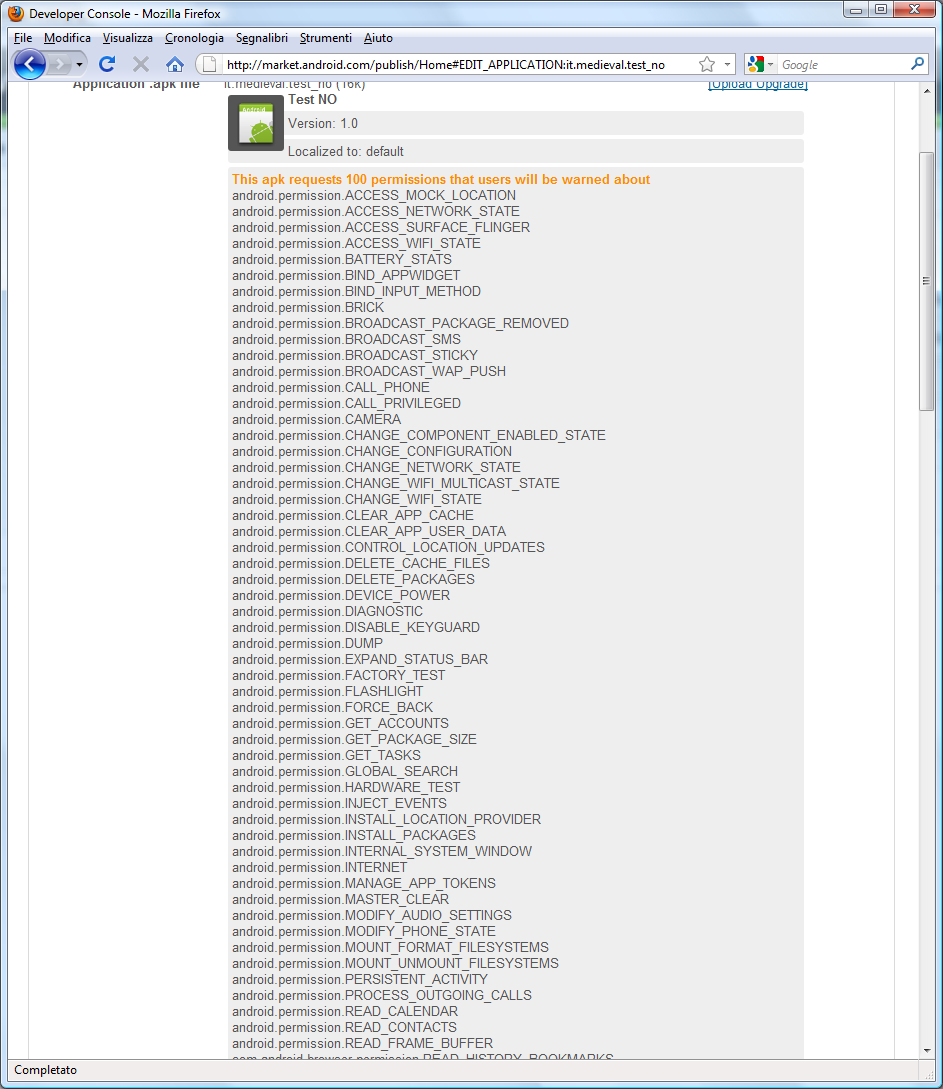Expand the address bar URL history dropdown
Screen dimensions: 943x1089
click(x=727, y=65)
